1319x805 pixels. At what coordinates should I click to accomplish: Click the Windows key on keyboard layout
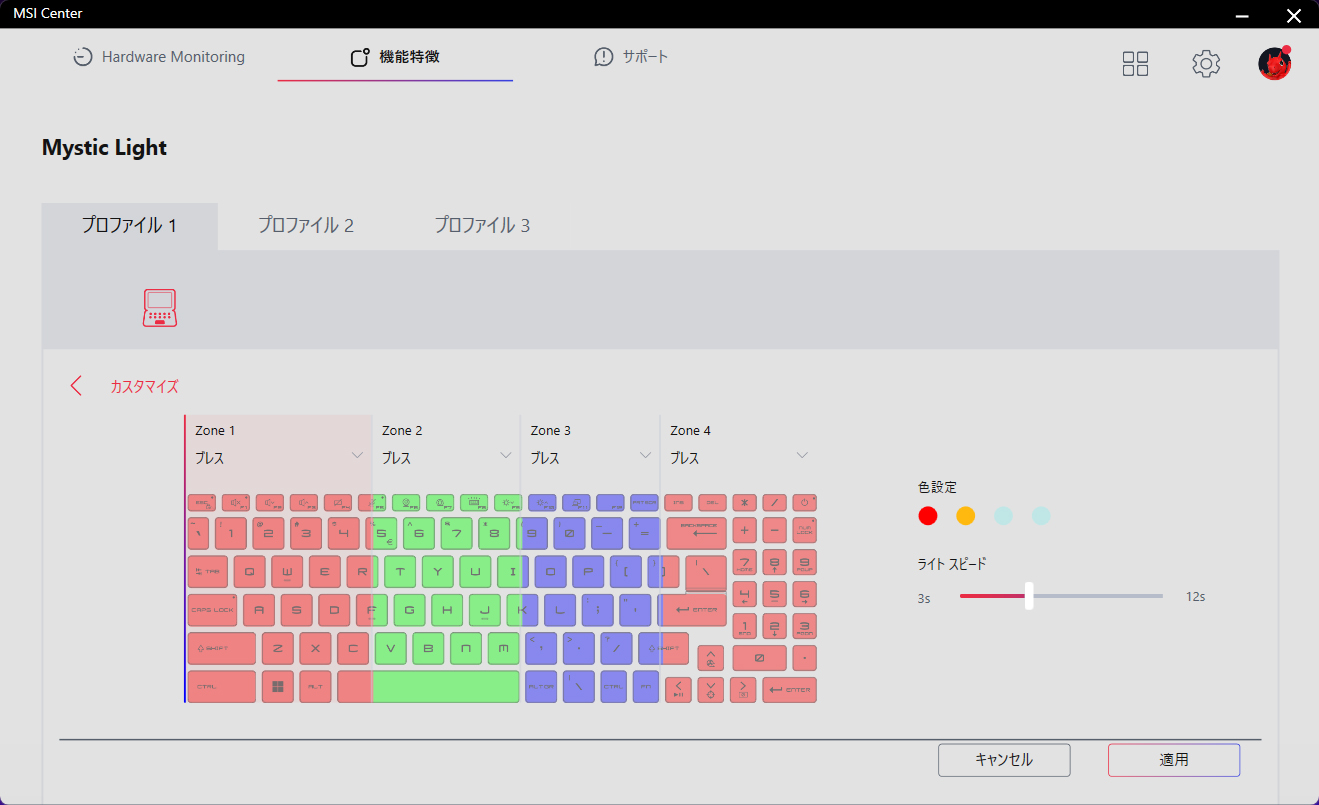[278, 686]
